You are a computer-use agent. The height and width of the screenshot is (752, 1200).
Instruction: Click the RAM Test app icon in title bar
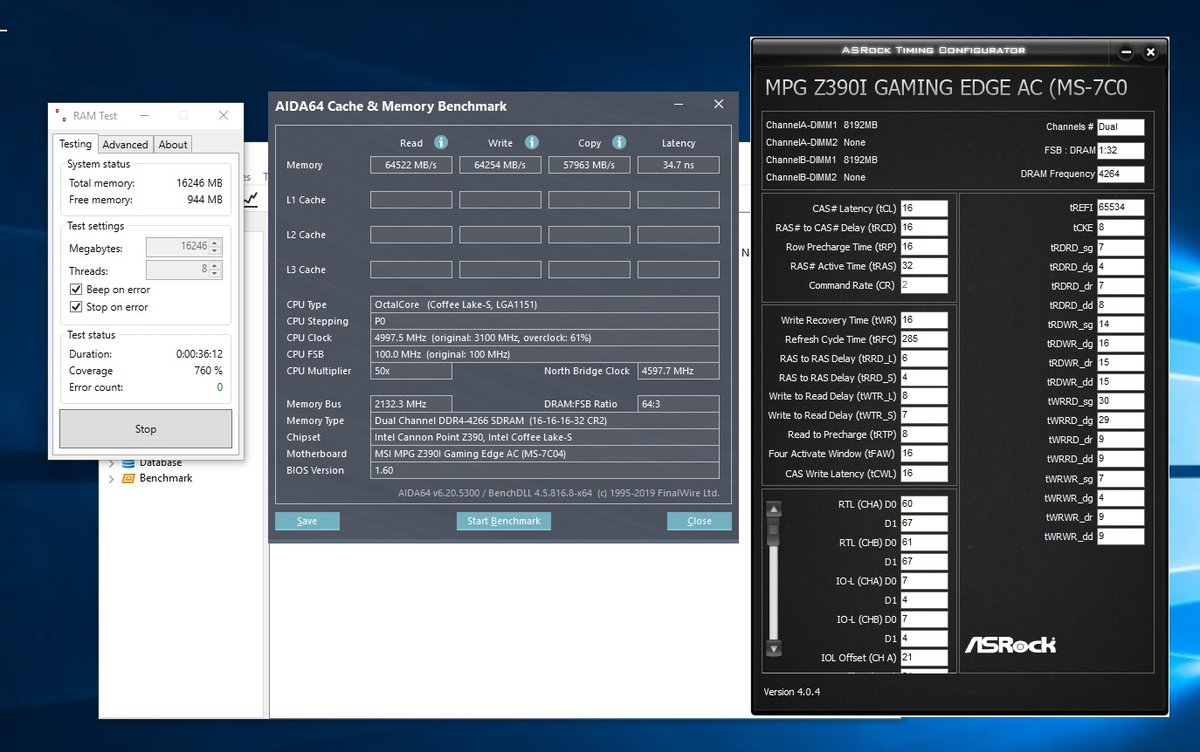coord(62,115)
